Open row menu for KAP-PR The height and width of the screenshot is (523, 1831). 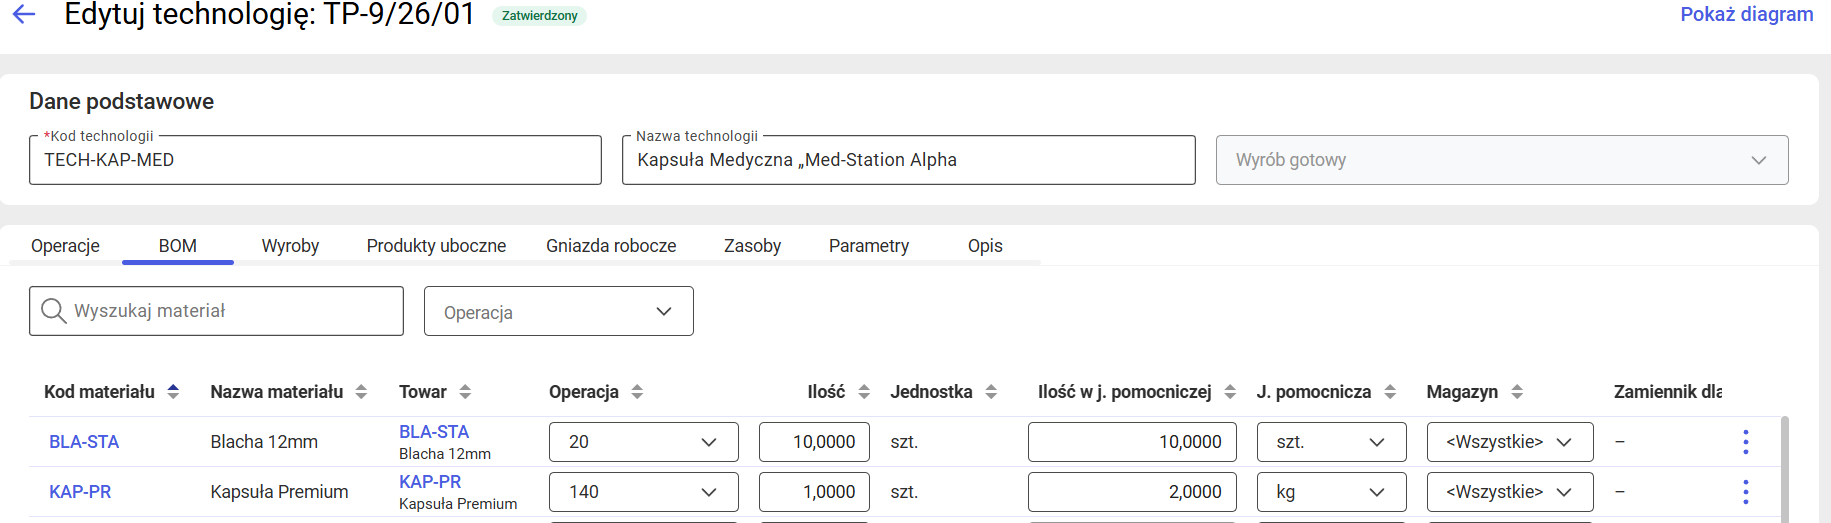pos(1745,492)
